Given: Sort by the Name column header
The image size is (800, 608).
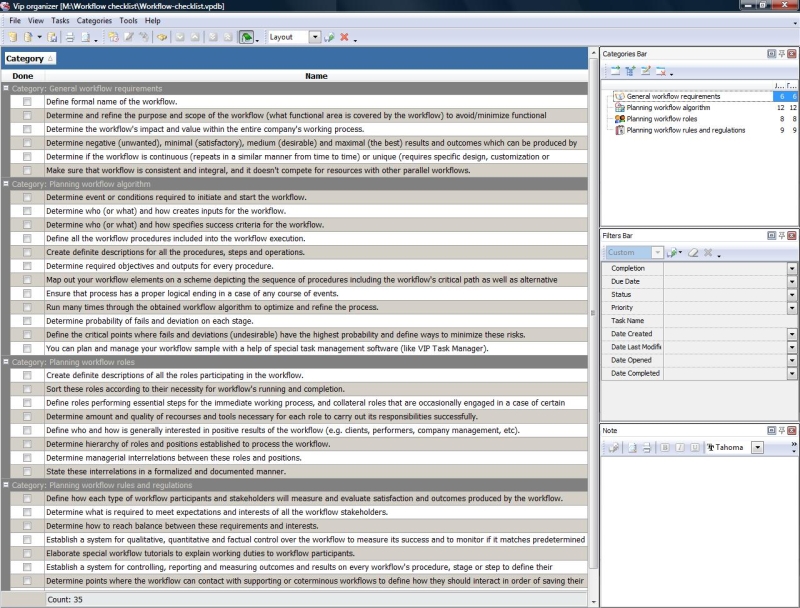Looking at the screenshot, I should pyautogui.click(x=316, y=76).
